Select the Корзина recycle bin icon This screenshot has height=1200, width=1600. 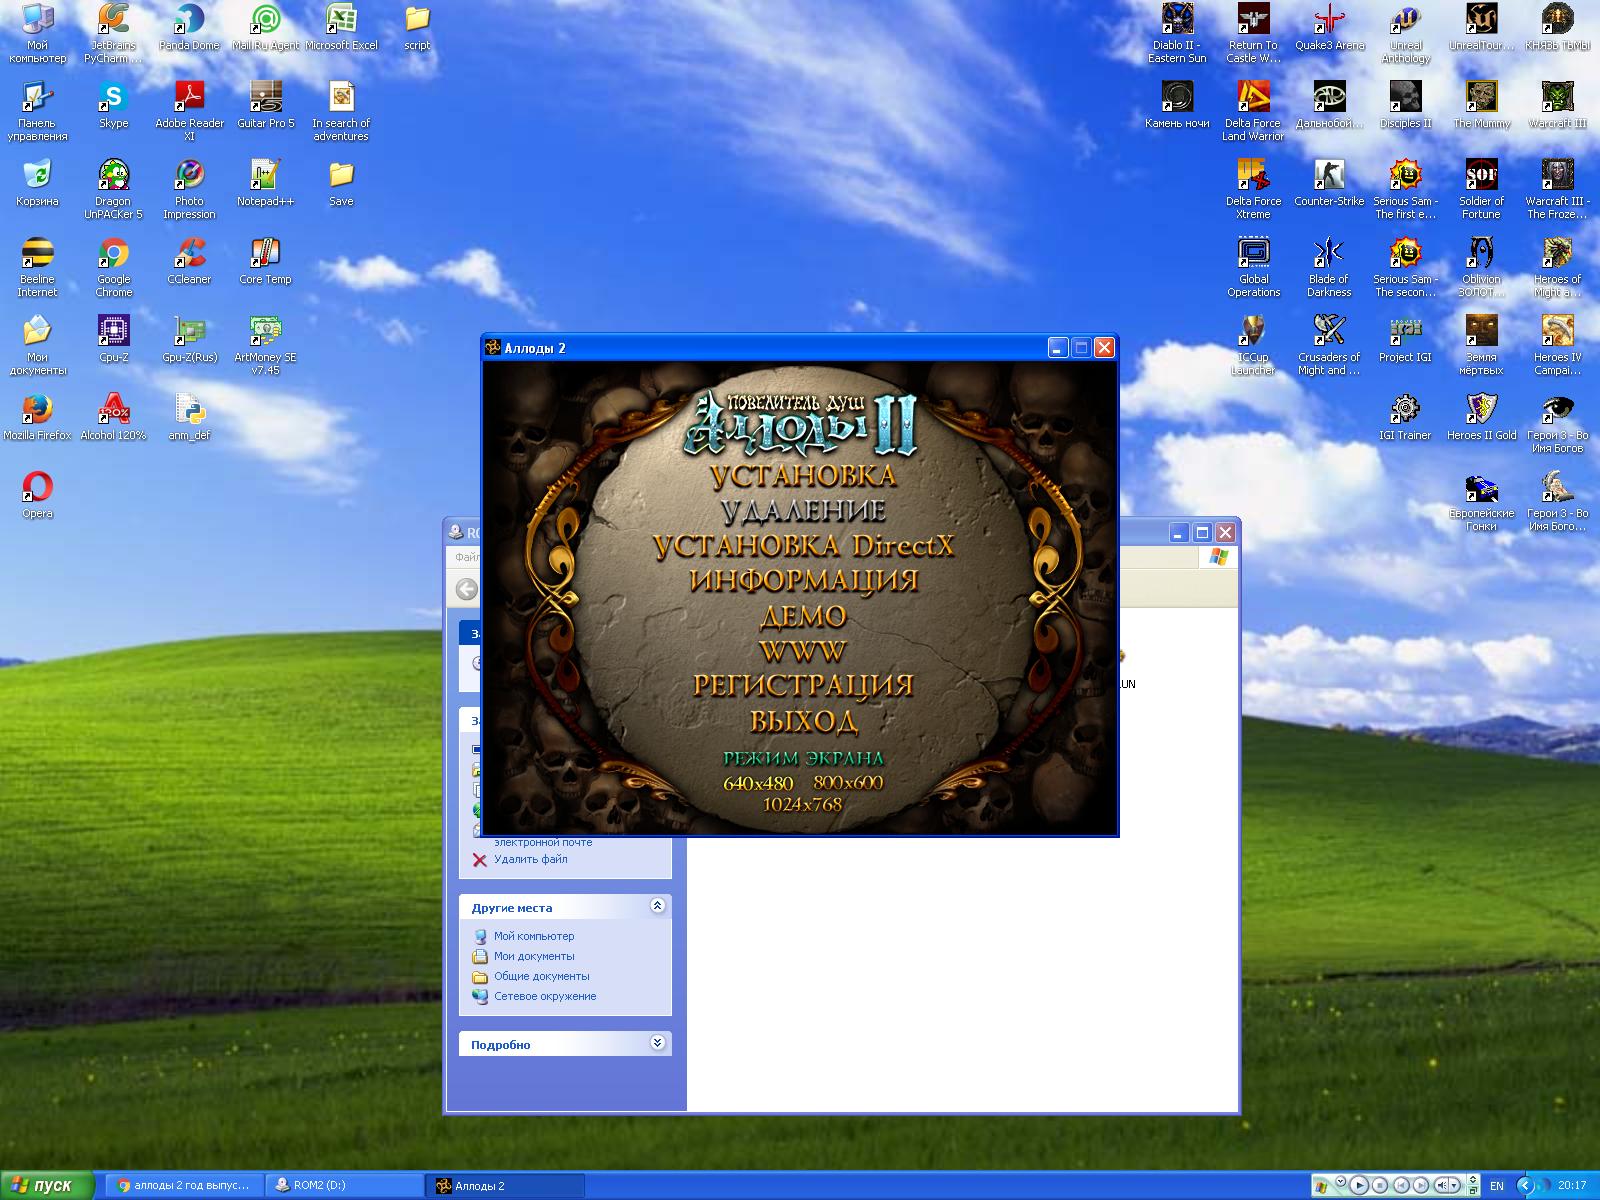pos(37,184)
